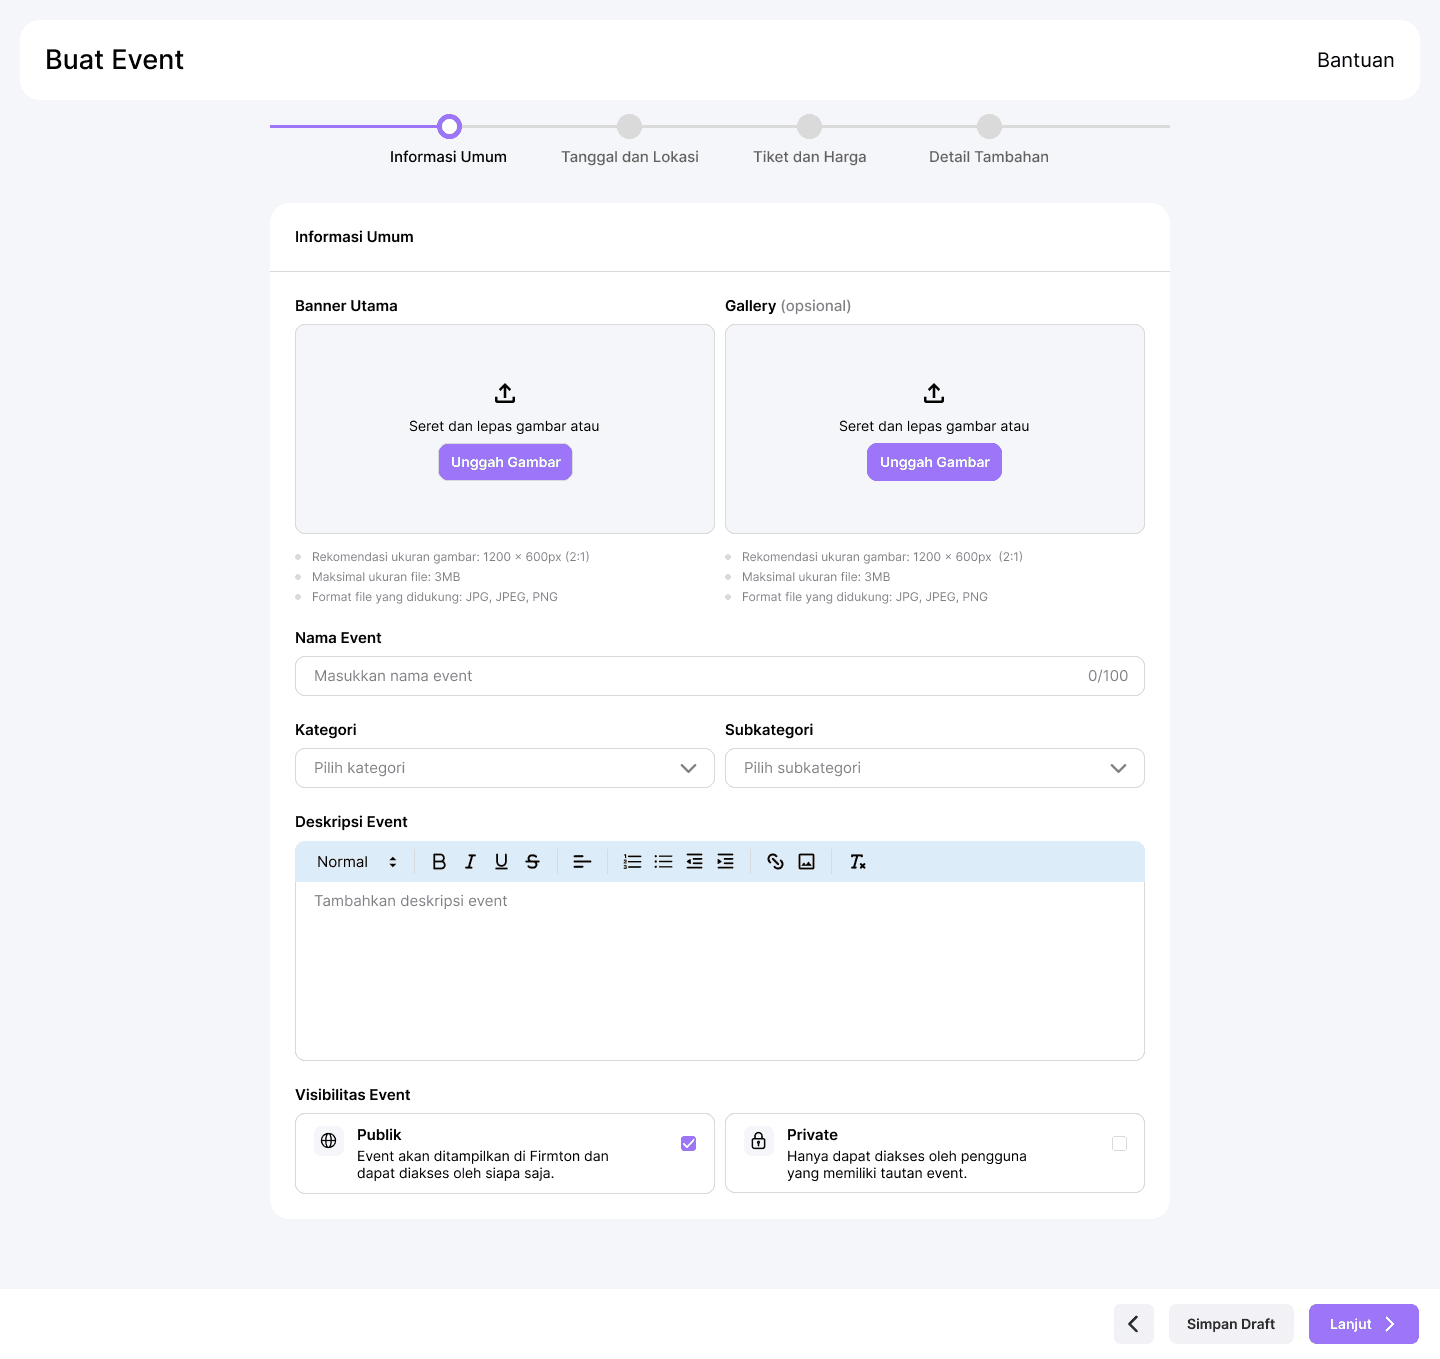Open the text alignment option
Image resolution: width=1440 pixels, height=1359 pixels.
coord(582,862)
